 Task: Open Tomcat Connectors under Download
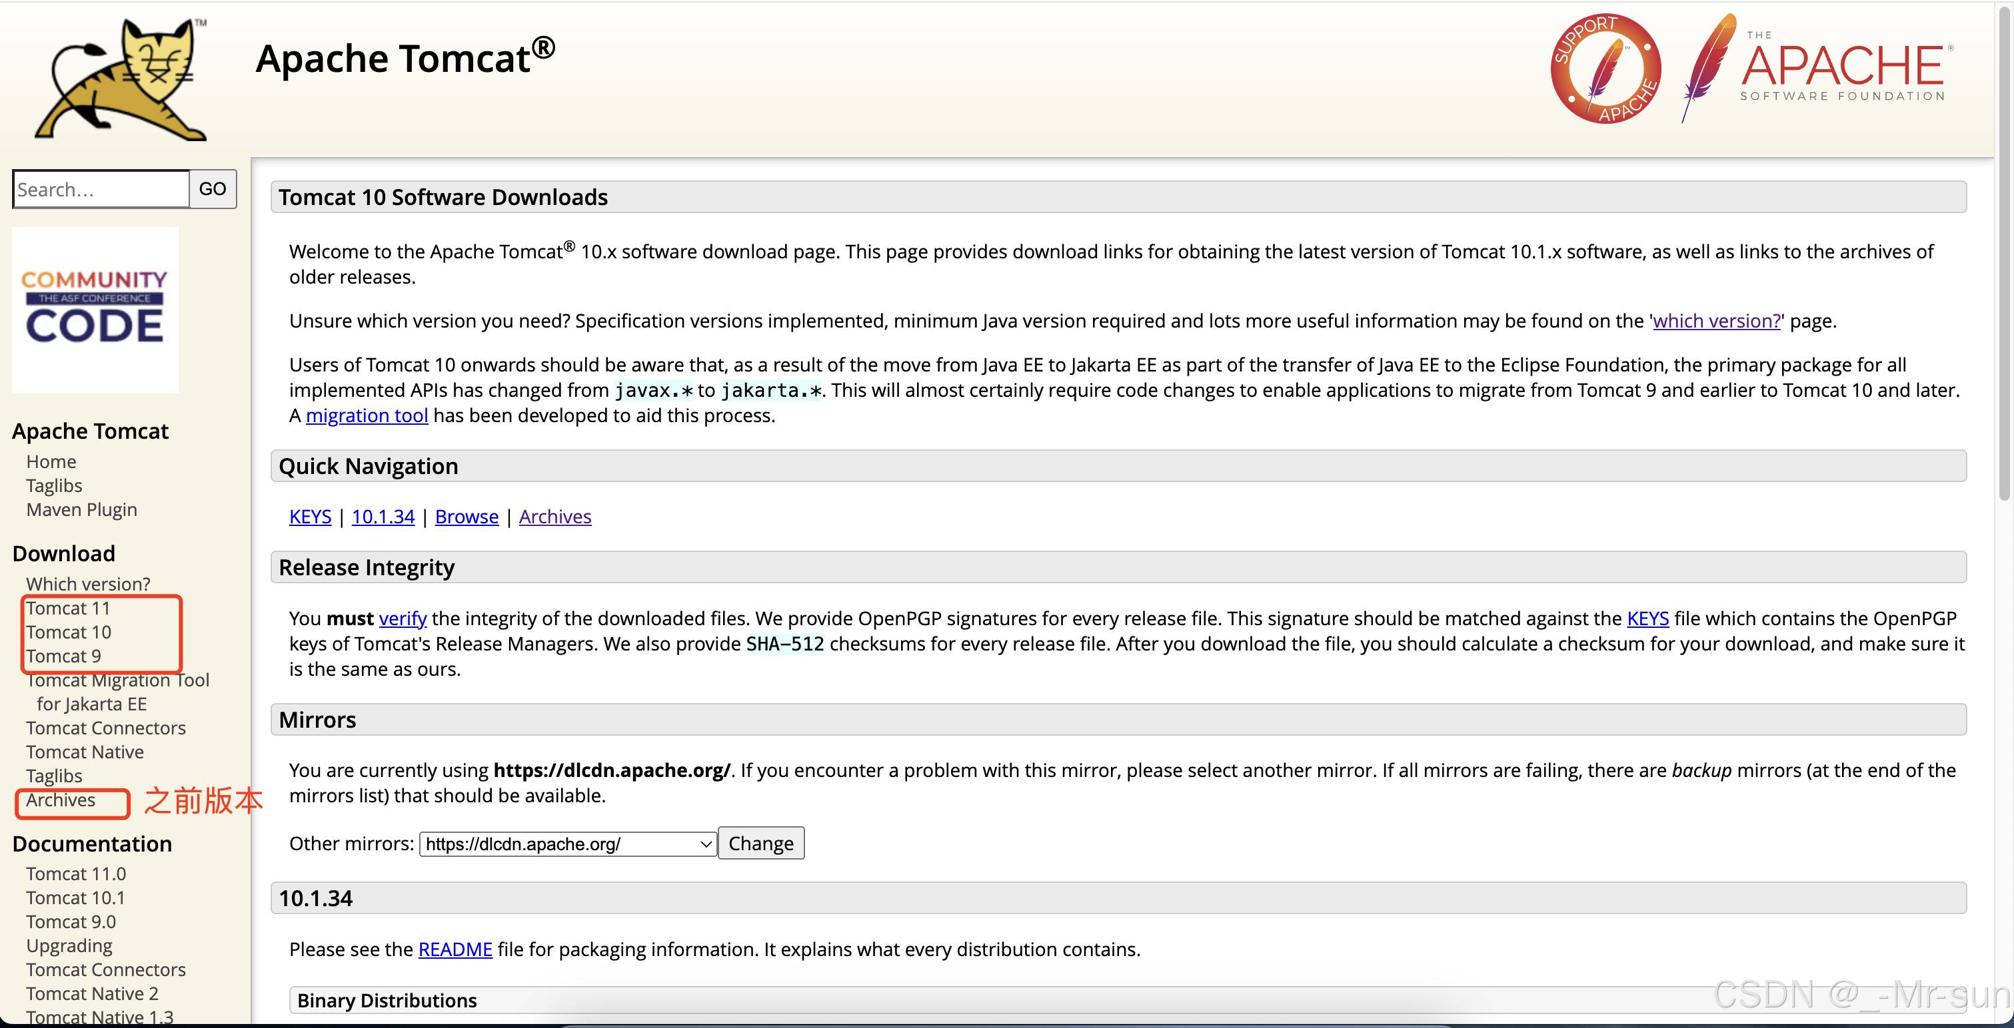tap(106, 727)
